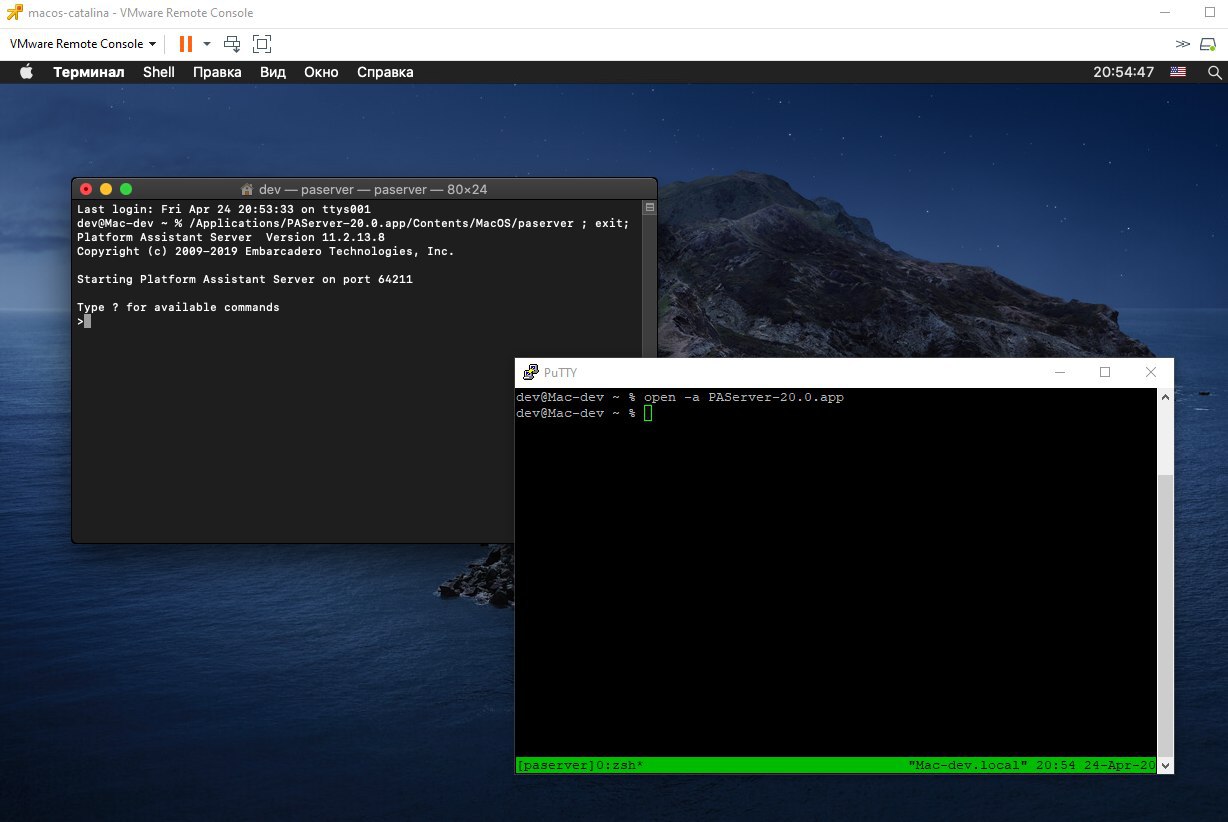Click the tmux 'Mac-dev.local' status text
The width and height of the screenshot is (1228, 822).
[x=968, y=765]
